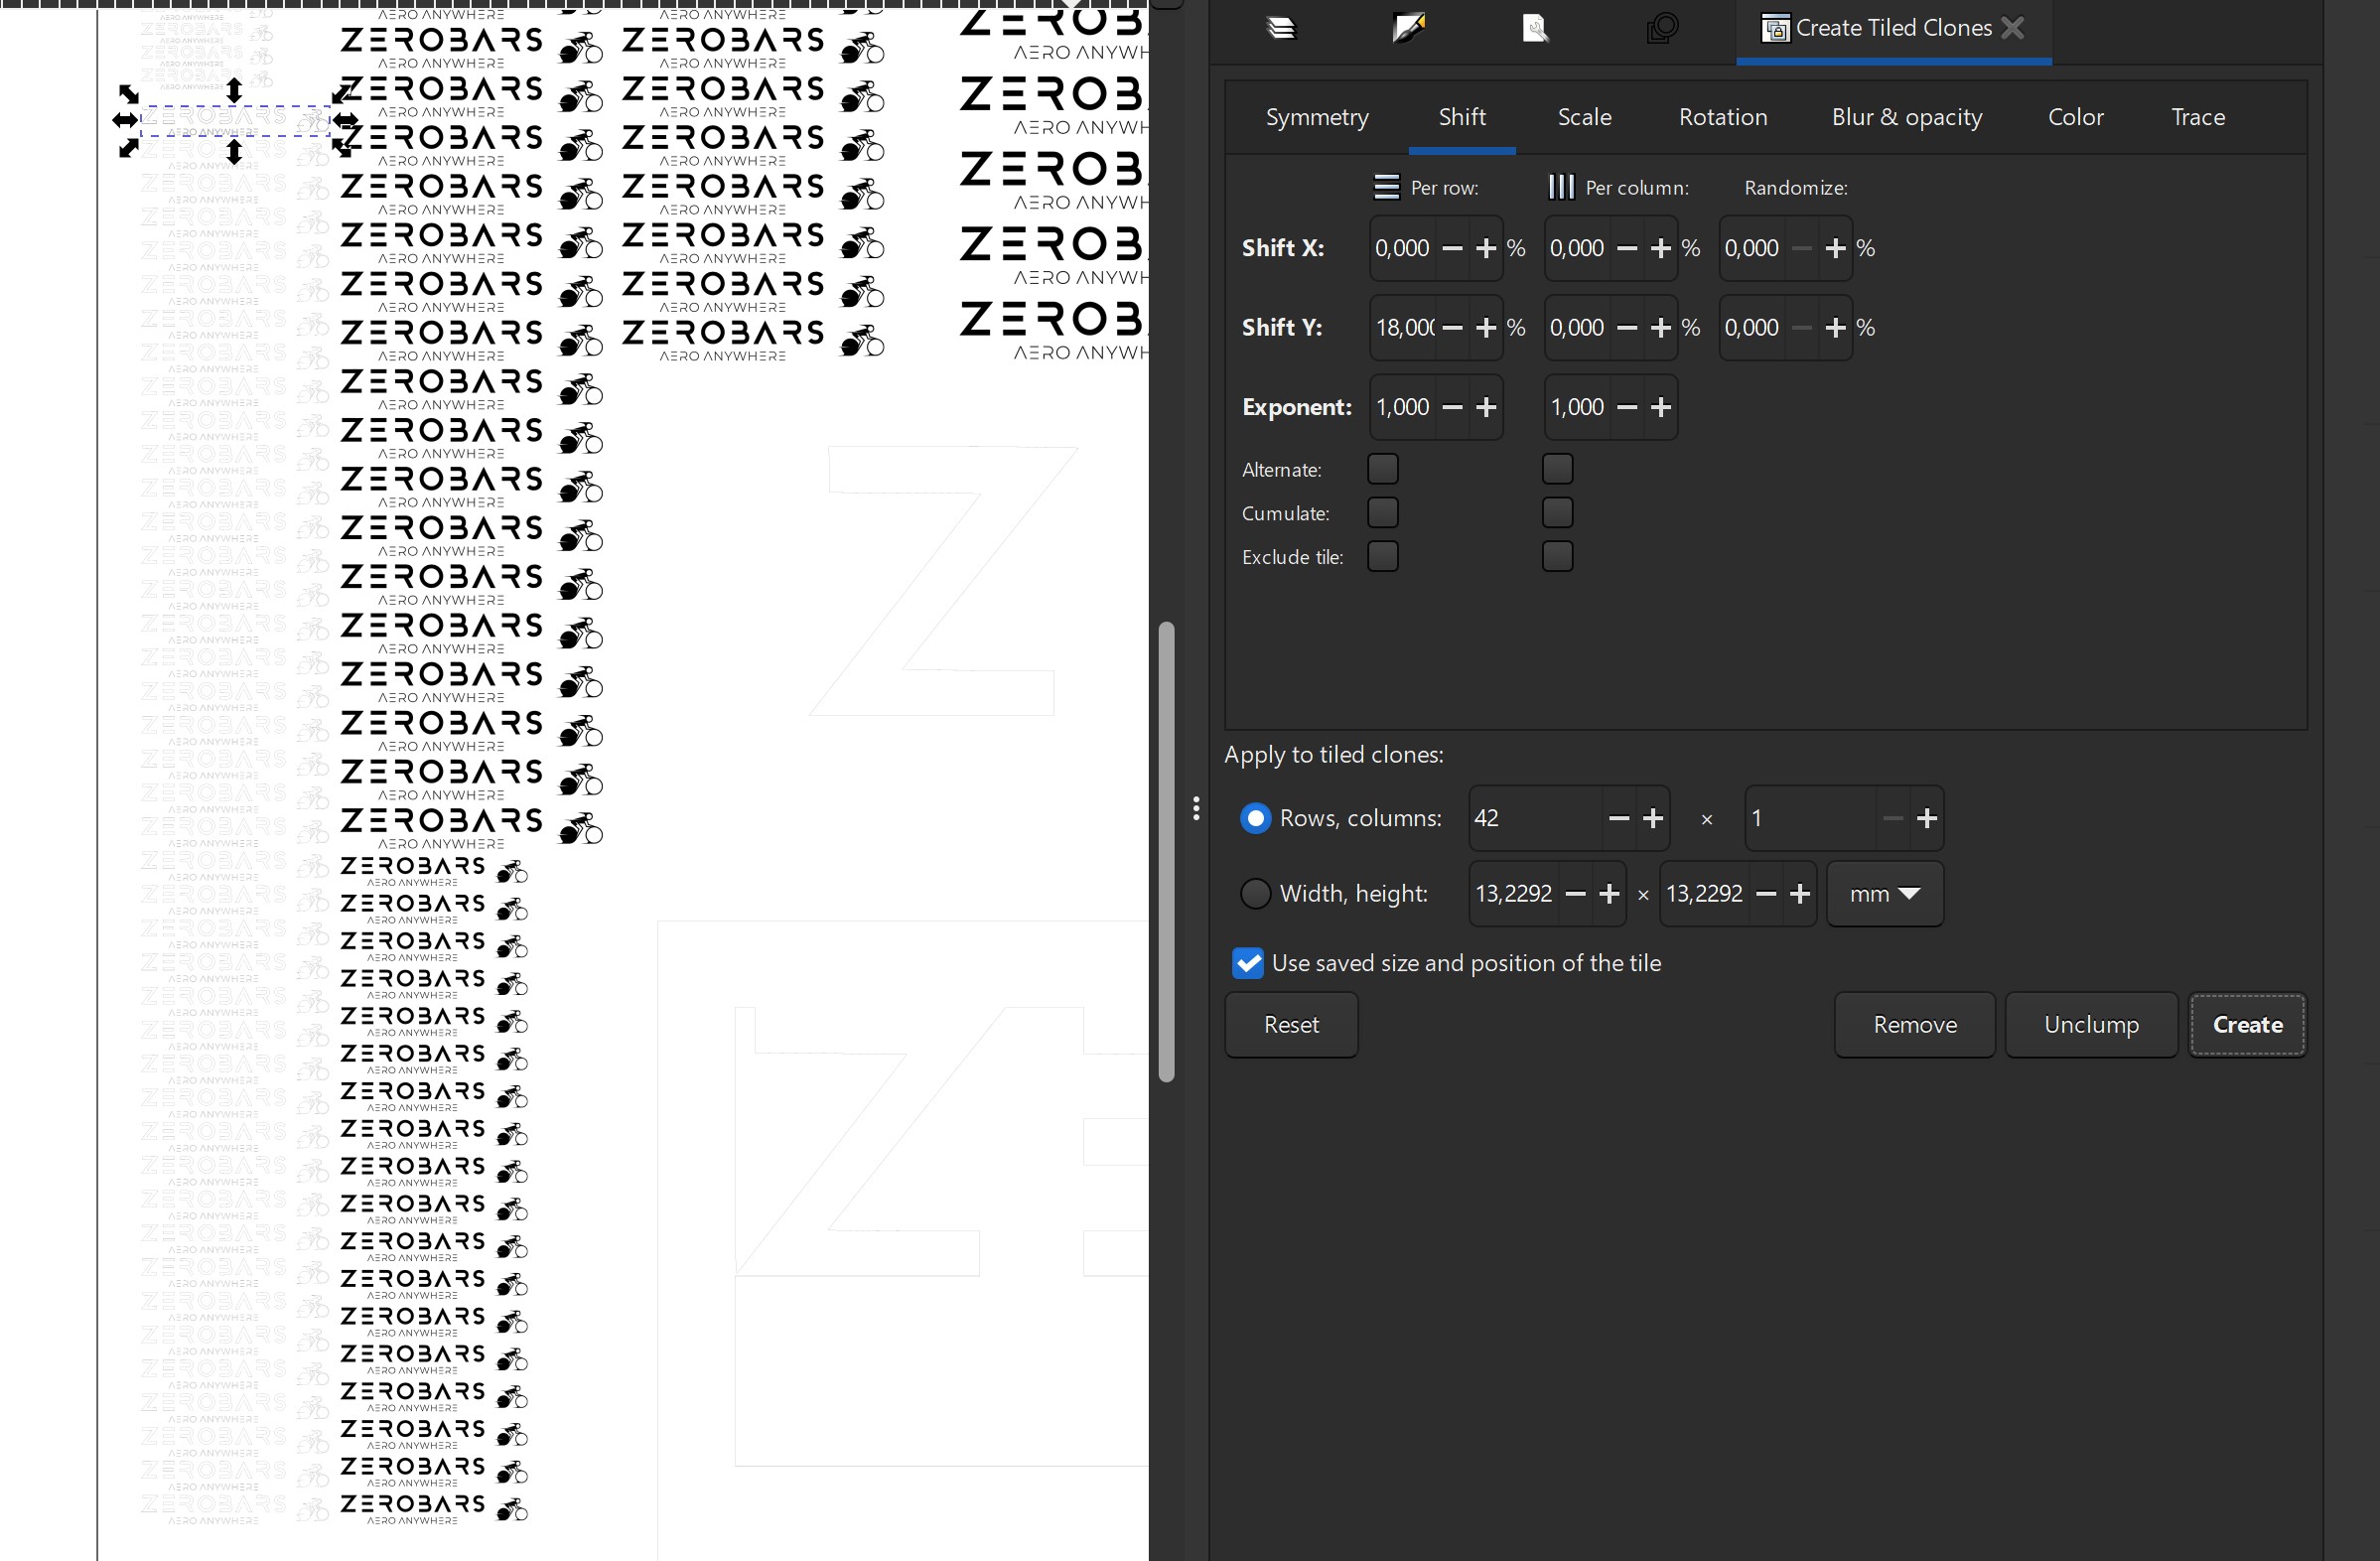This screenshot has width=2380, height=1561.
Task: Select the Width, height radio button
Action: (1255, 893)
